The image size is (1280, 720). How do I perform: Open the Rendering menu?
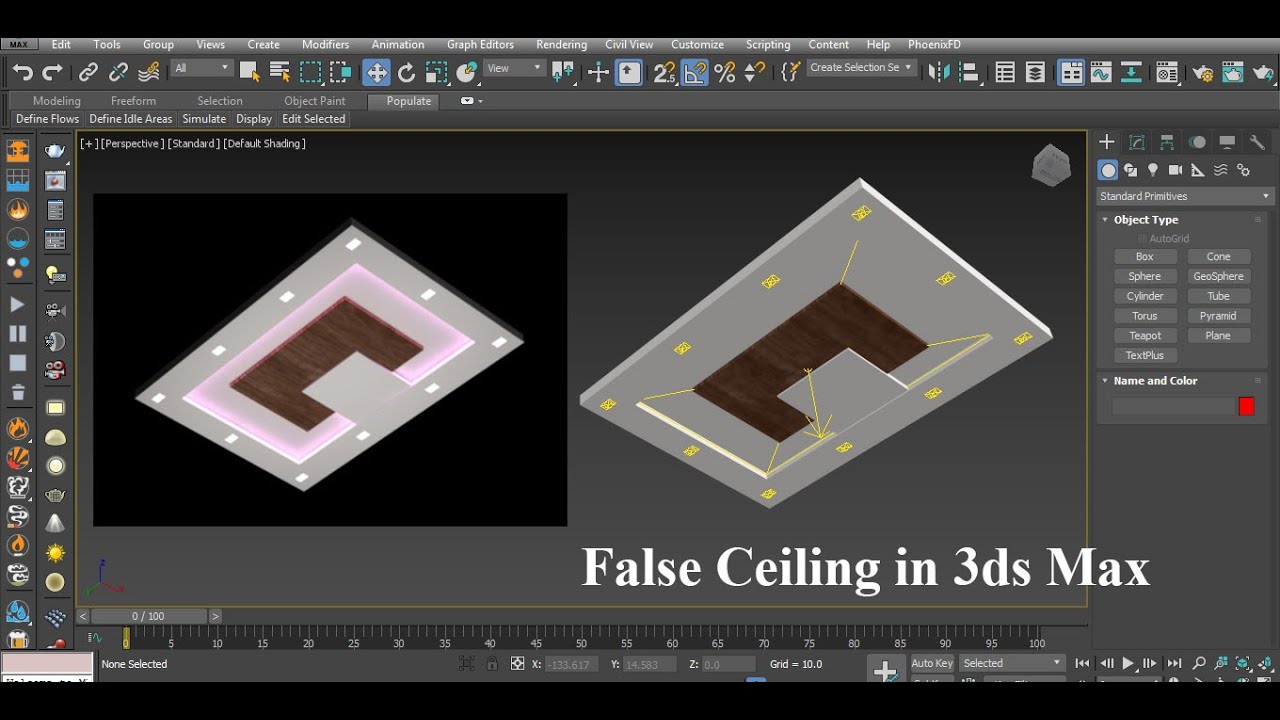click(x=561, y=44)
